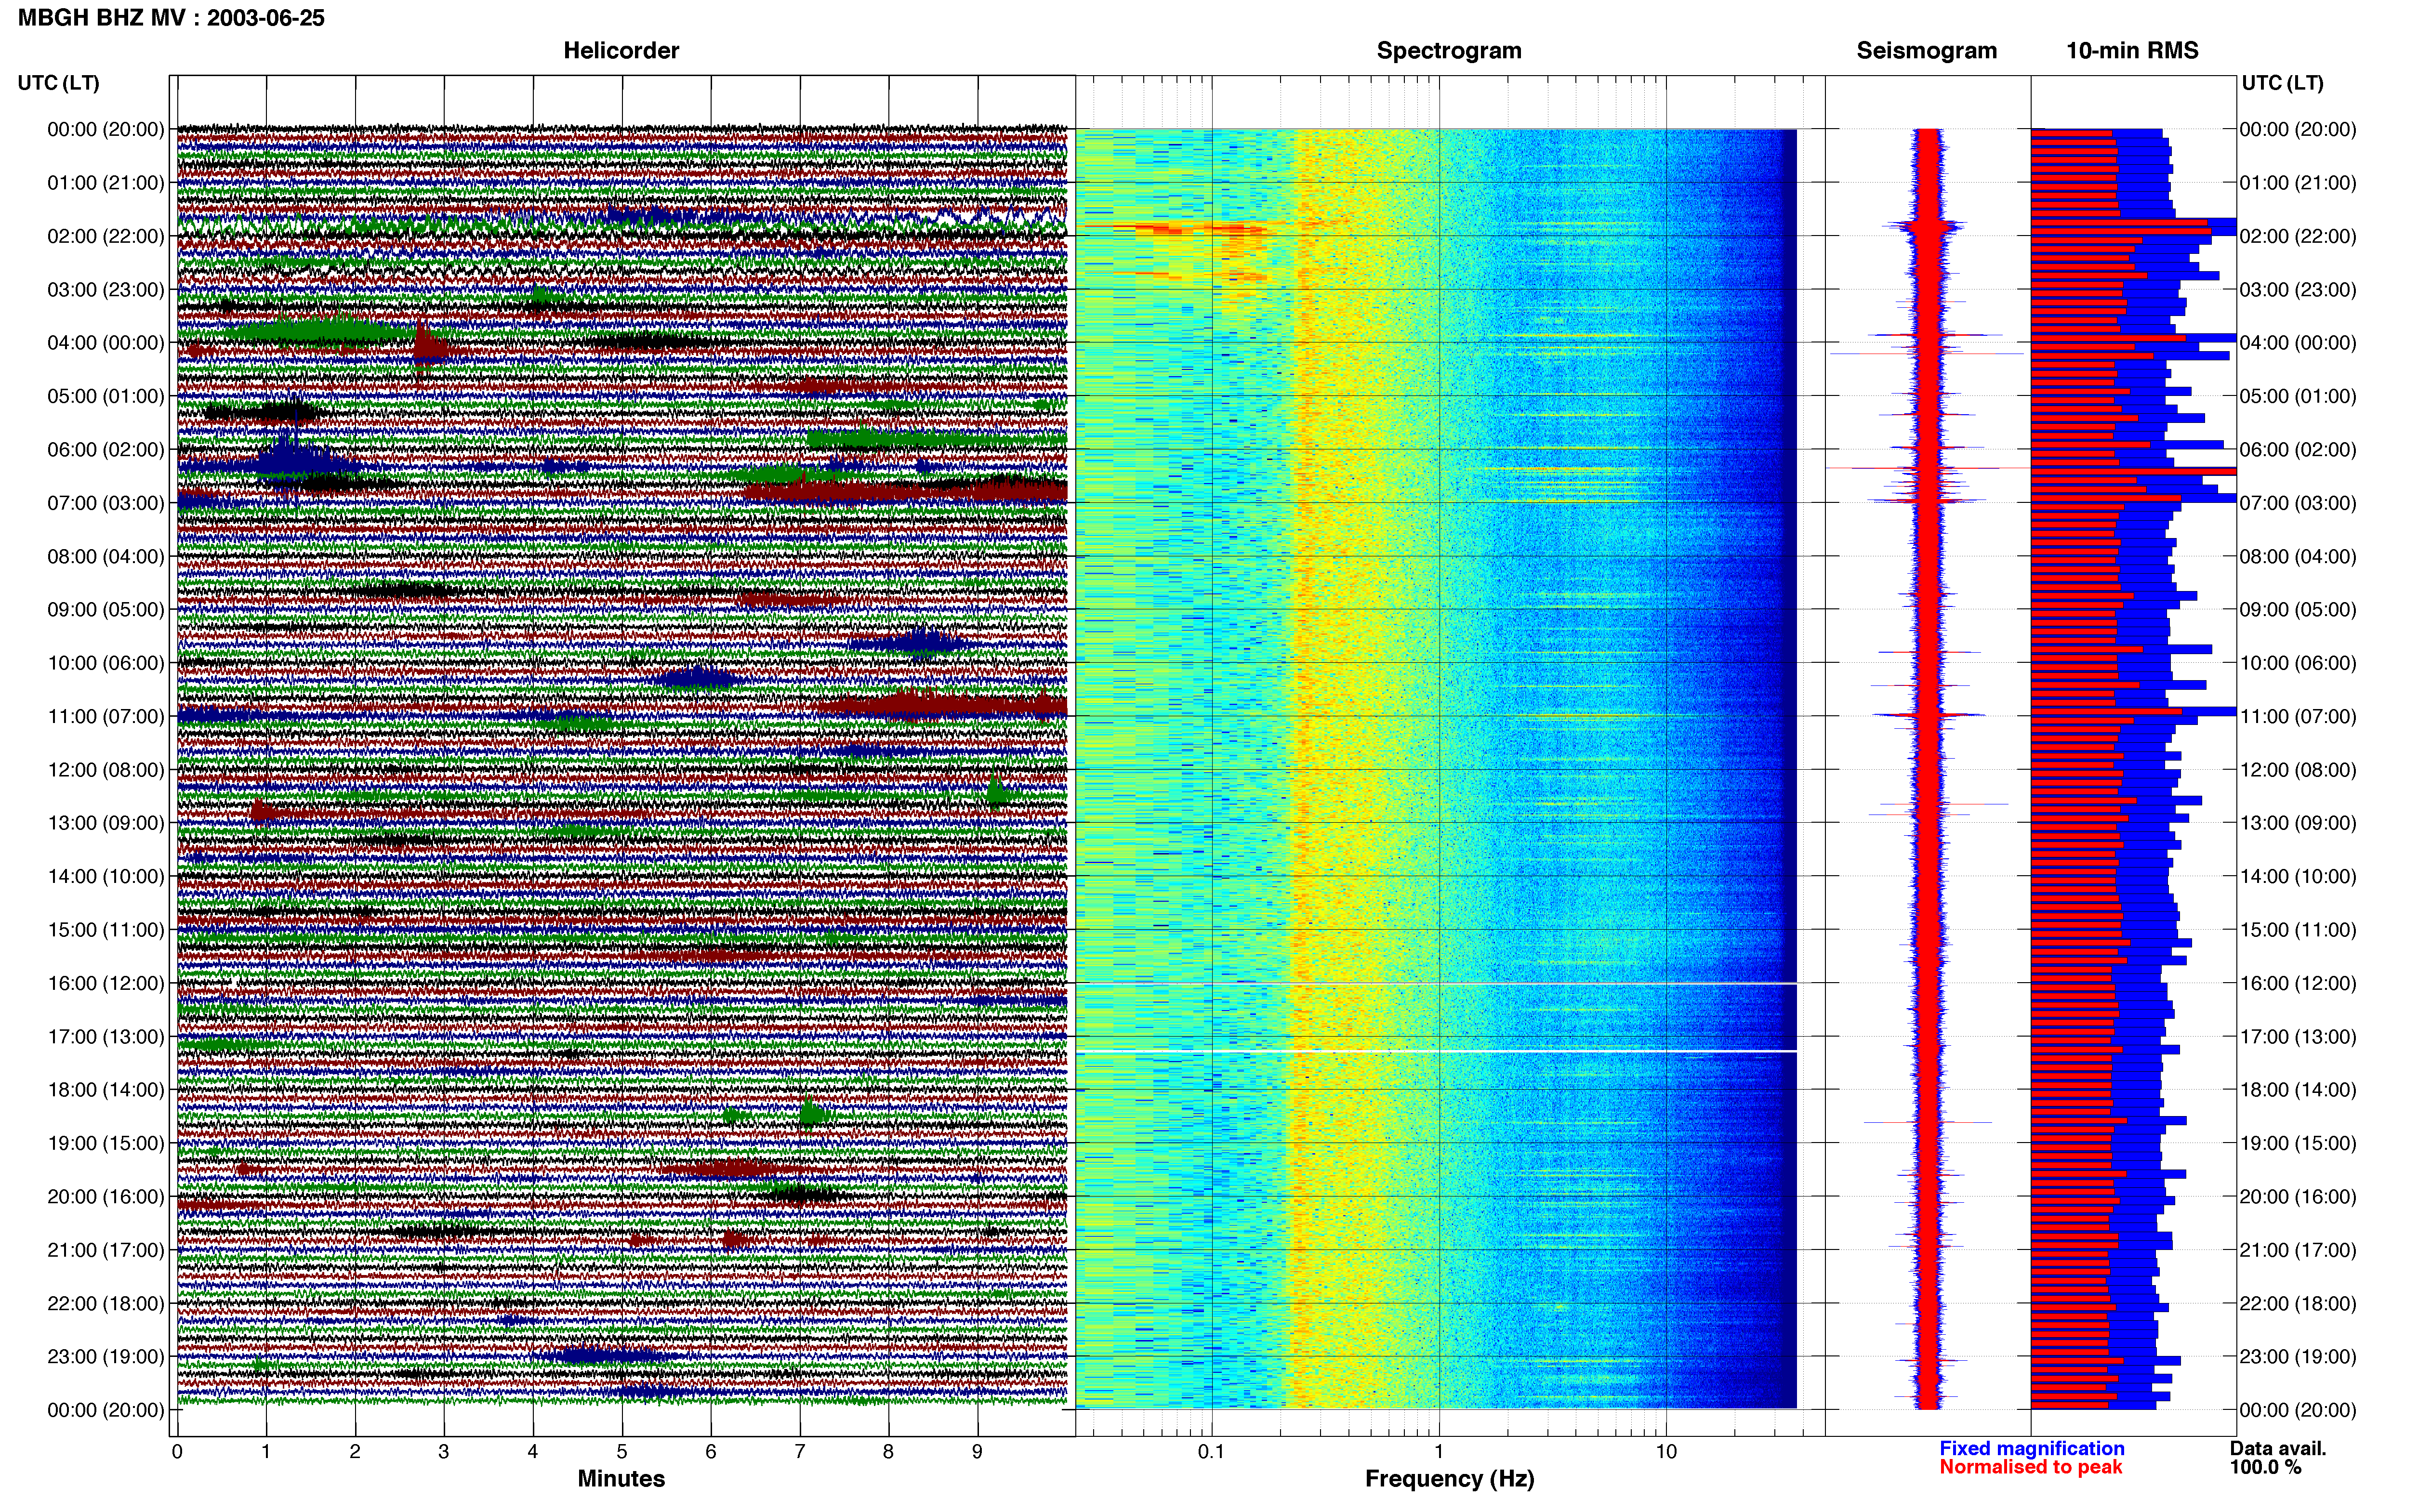Click Helicorder time label "19:00 (15:00)"
Screen dimensions: 2418x1512
106,1143
